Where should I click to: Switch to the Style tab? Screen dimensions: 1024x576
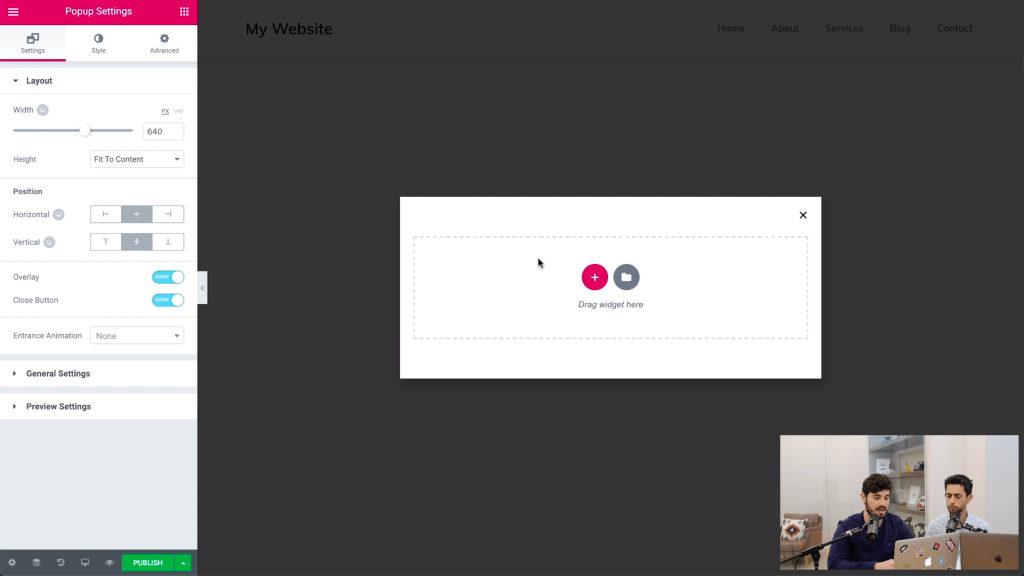coord(99,43)
